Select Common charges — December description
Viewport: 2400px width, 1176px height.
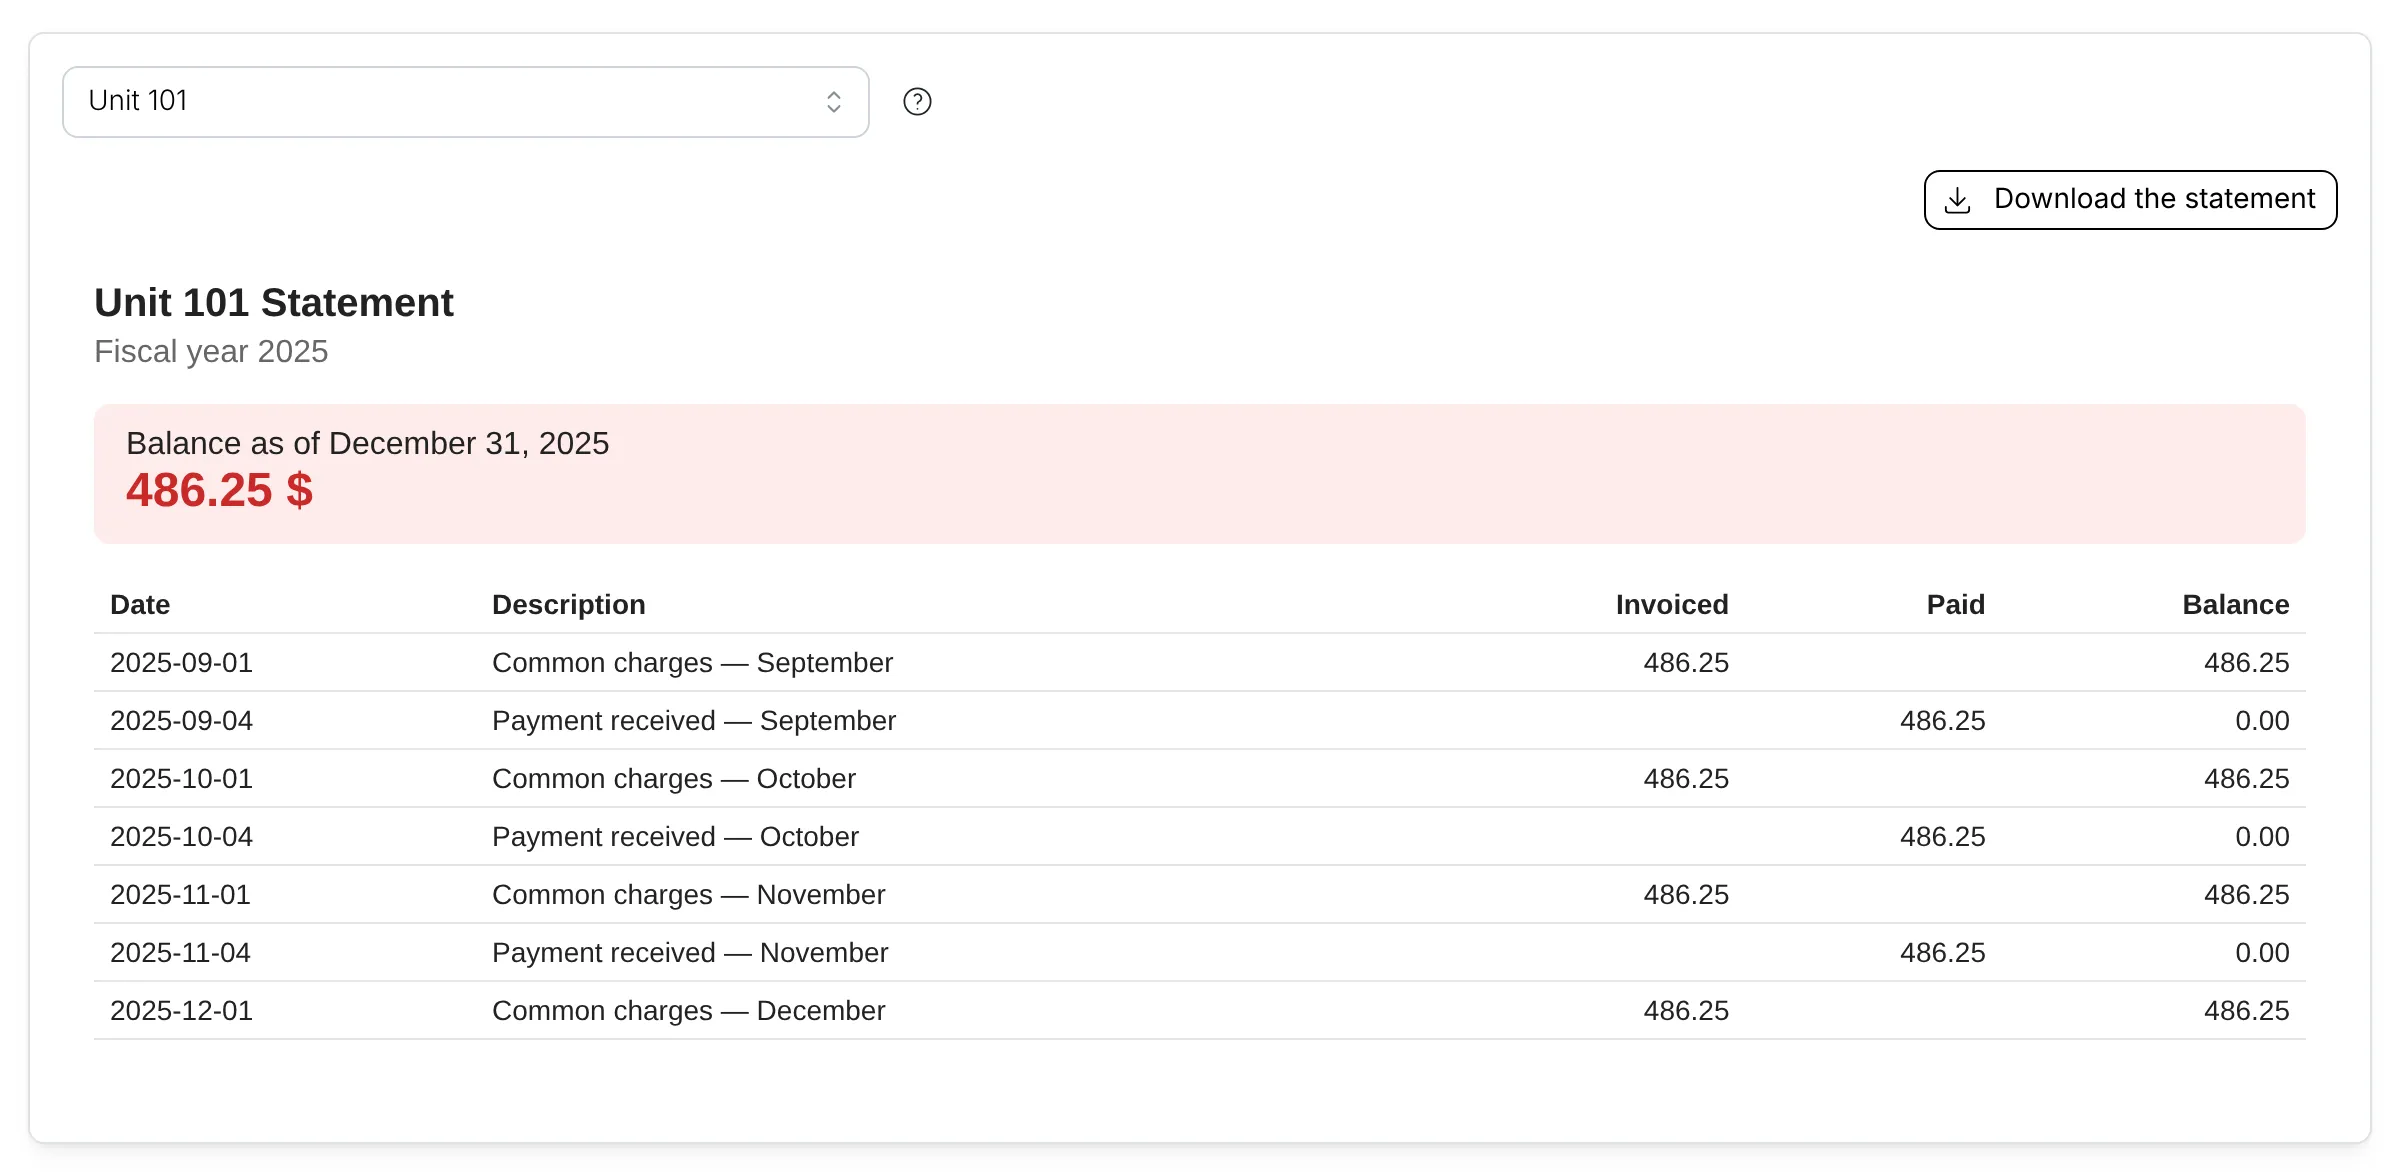pos(689,1011)
